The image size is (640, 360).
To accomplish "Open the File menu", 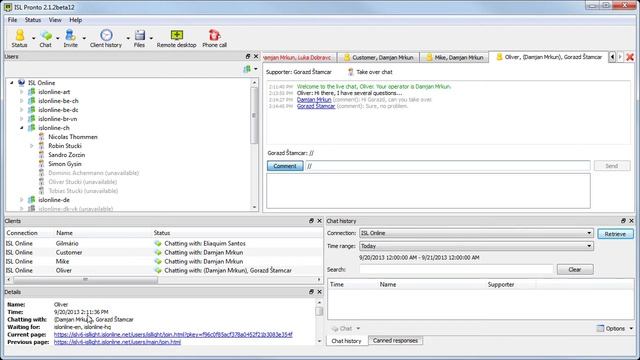I will (x=12, y=20).
